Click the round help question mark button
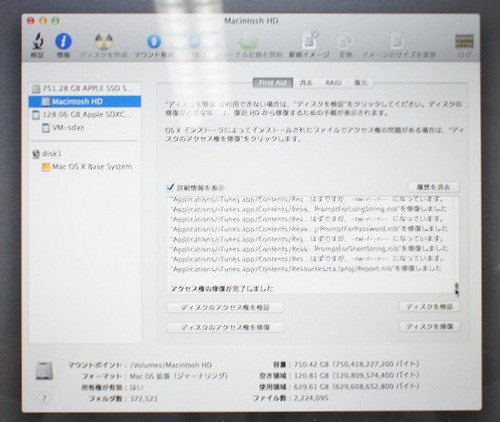Viewport: 500px width, 422px height. pyautogui.click(x=43, y=398)
